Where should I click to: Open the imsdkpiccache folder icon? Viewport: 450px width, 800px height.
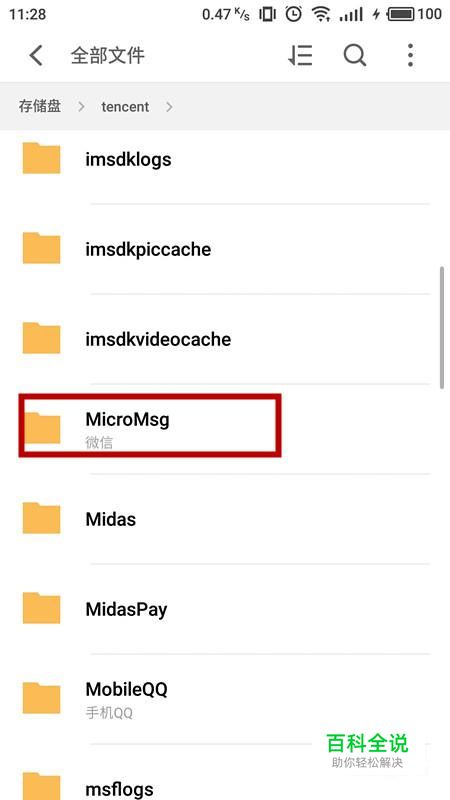pos(41,248)
